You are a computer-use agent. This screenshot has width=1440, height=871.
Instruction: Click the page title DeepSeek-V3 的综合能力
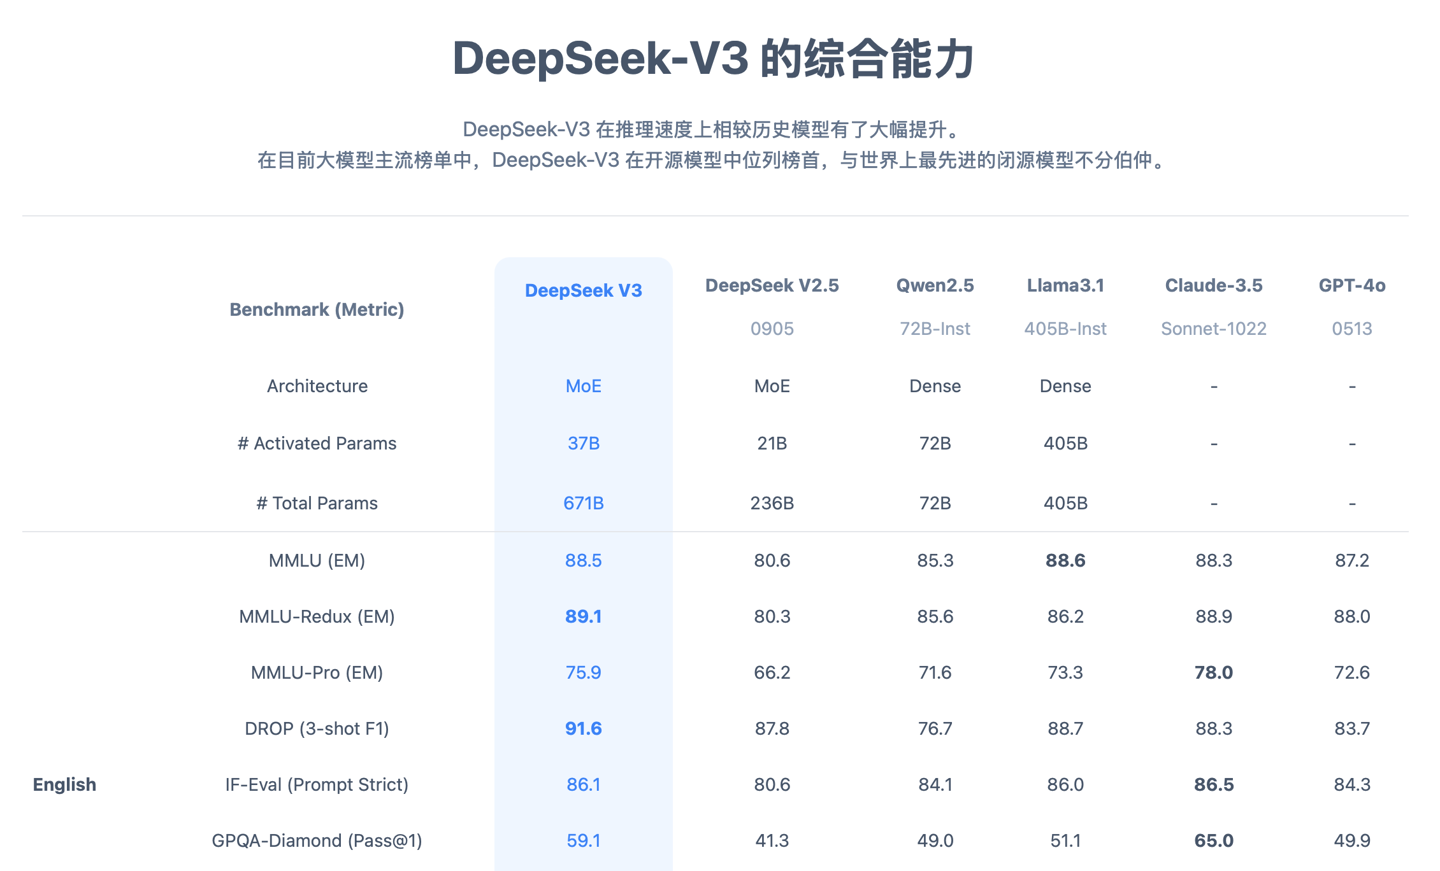pyautogui.click(x=714, y=58)
